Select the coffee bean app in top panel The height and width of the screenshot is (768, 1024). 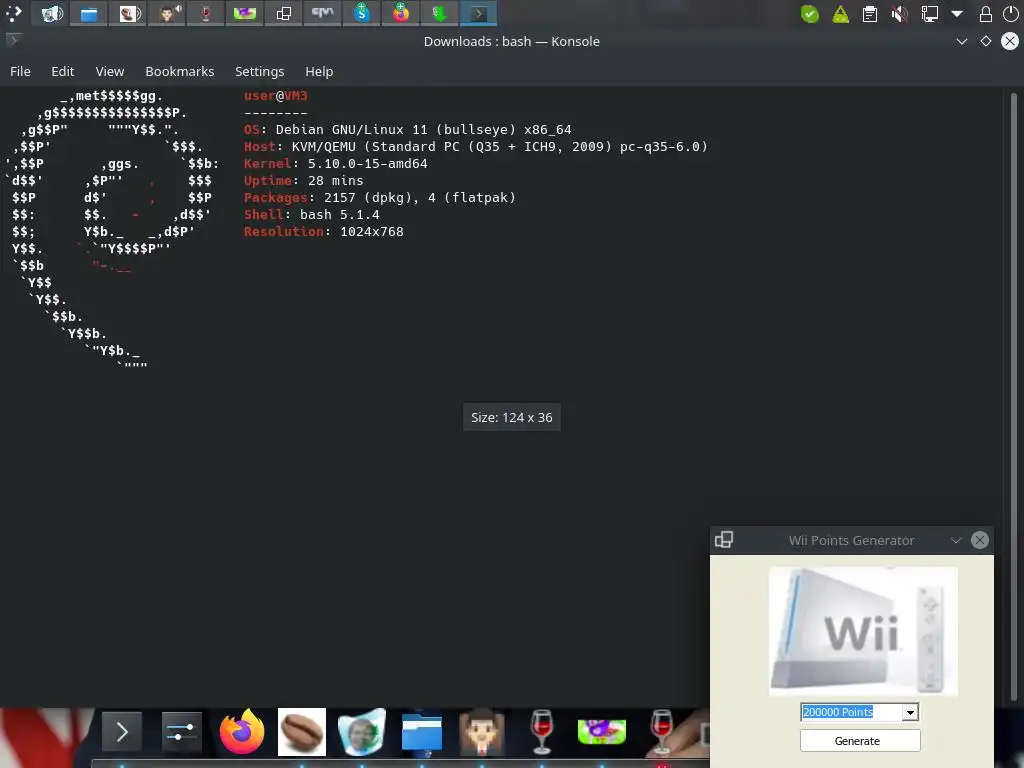(x=128, y=14)
